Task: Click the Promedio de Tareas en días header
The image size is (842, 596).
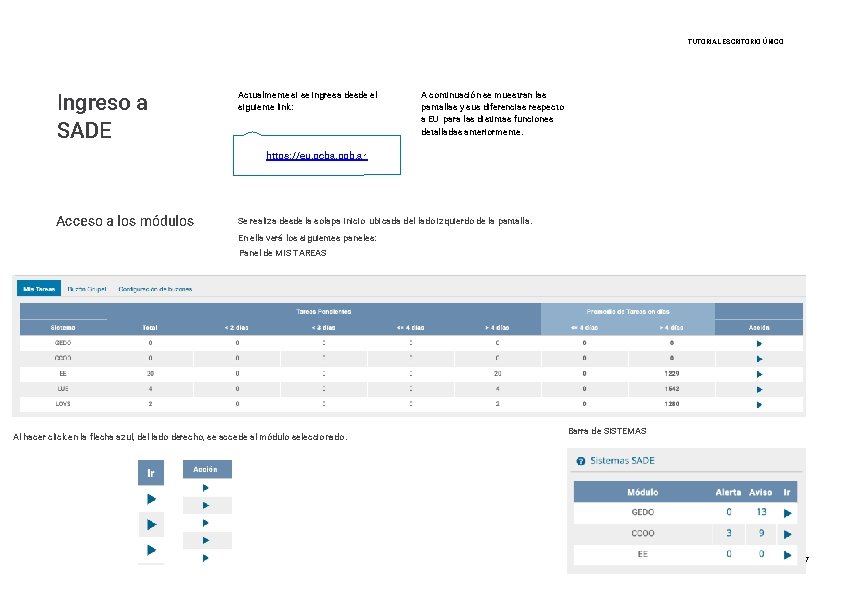Action: 628,311
